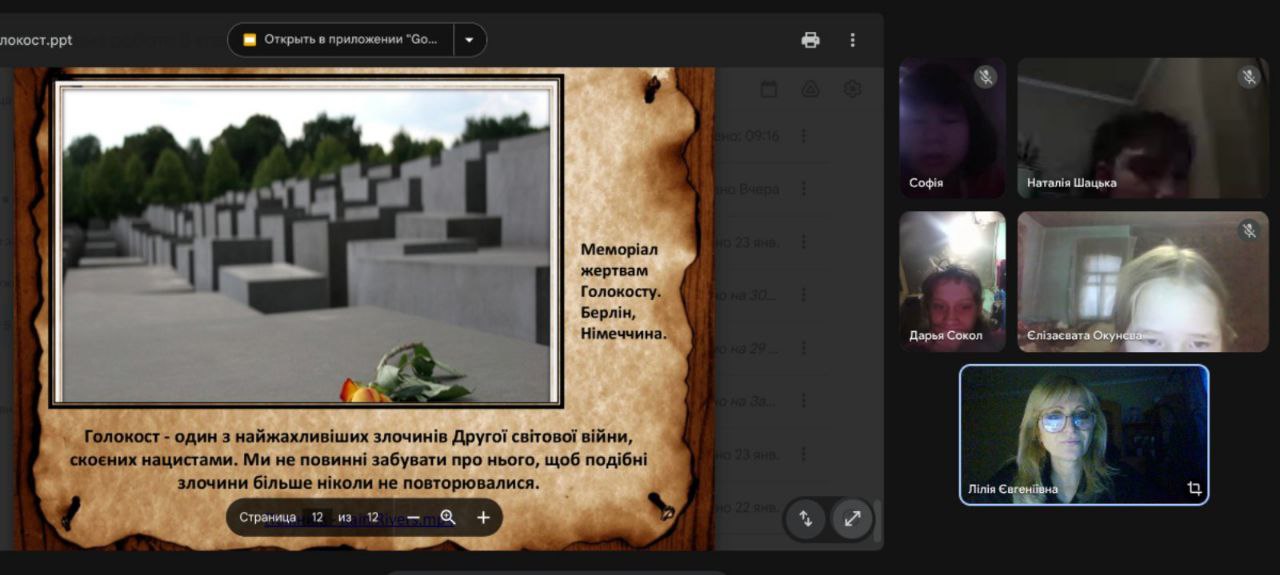
Task: Click muted microphone icon on Наталія Шацька's tile
Action: [1248, 77]
